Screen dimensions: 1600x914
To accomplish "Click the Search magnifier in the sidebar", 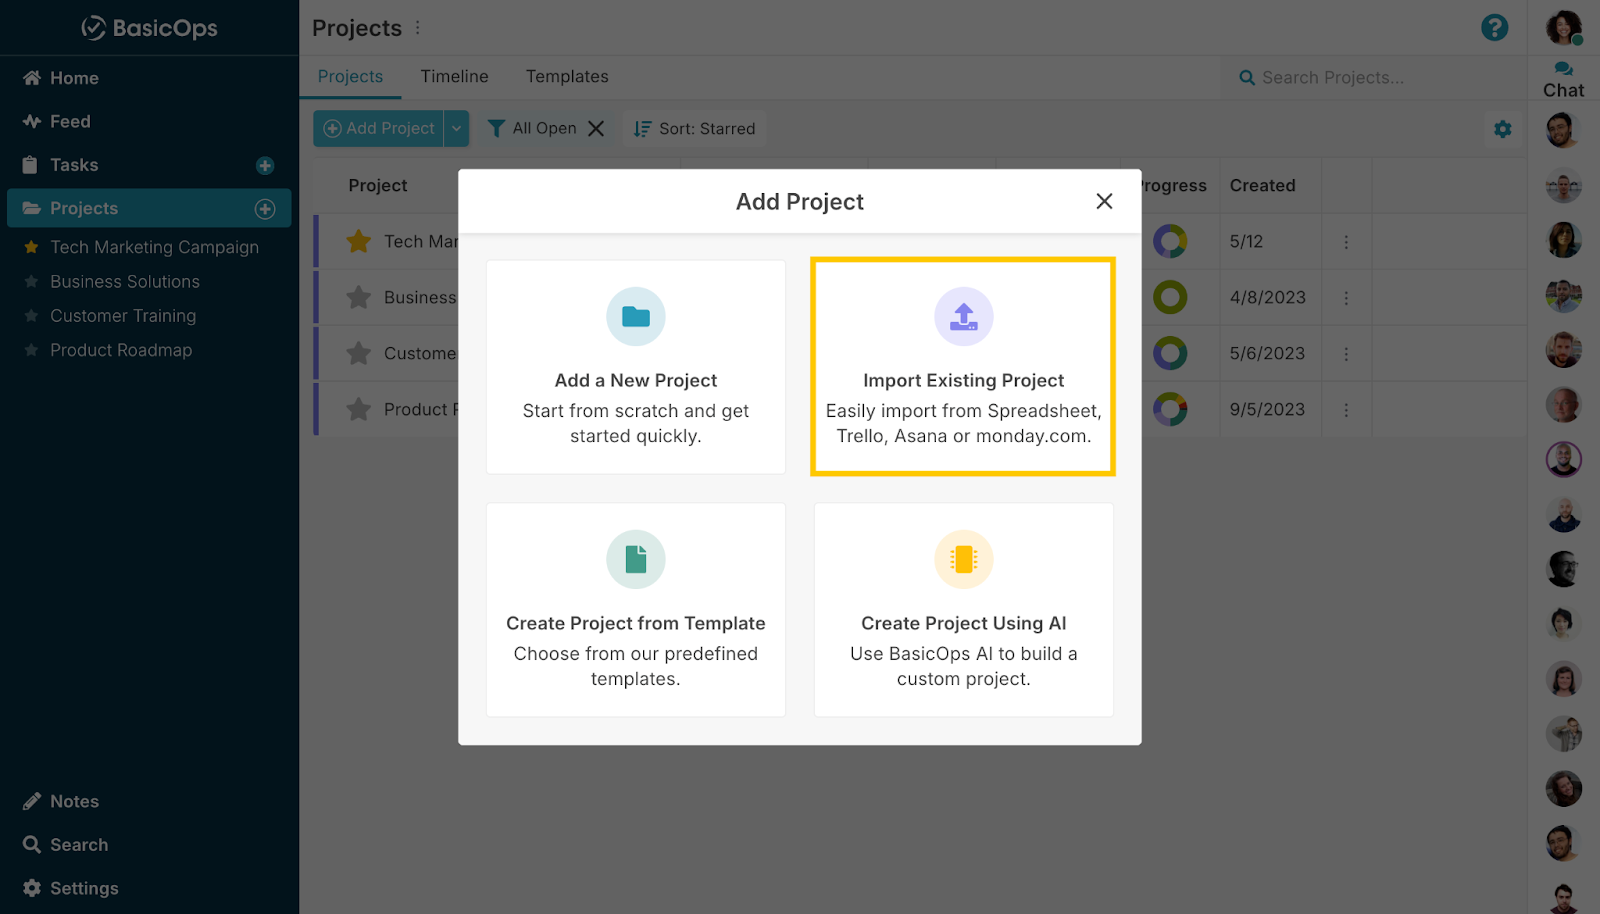I will pyautogui.click(x=30, y=844).
